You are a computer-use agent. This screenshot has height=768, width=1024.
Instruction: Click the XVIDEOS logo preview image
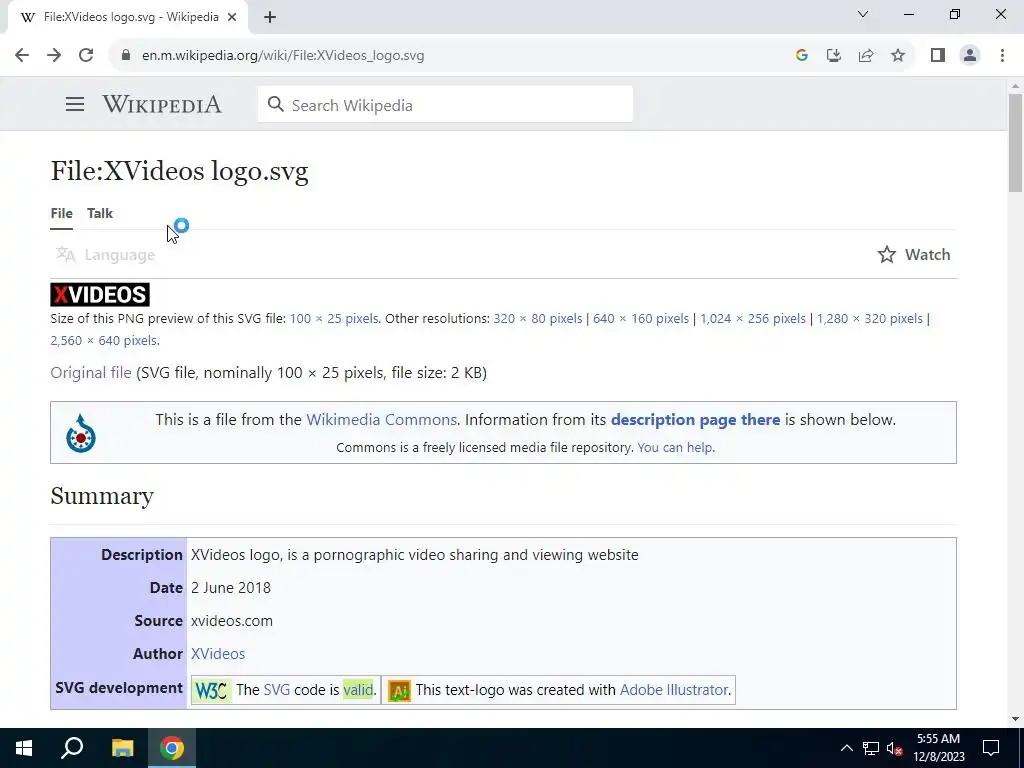100,295
